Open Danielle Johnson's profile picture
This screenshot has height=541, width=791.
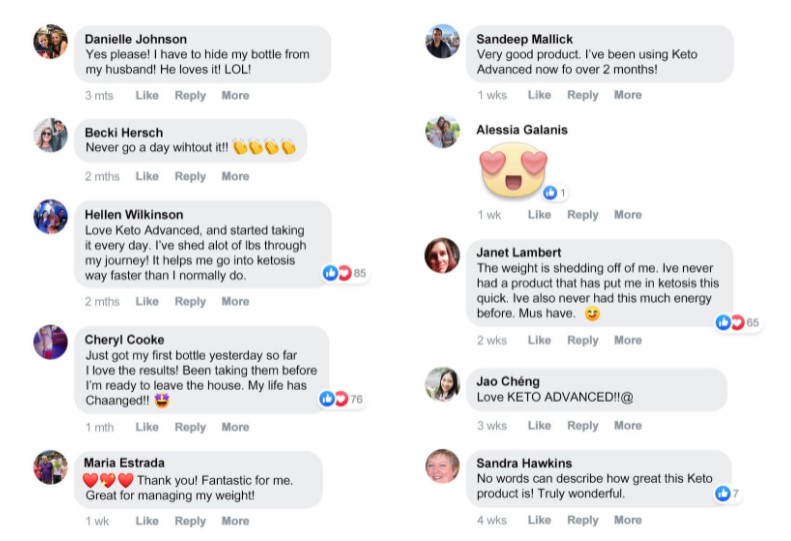(x=50, y=42)
